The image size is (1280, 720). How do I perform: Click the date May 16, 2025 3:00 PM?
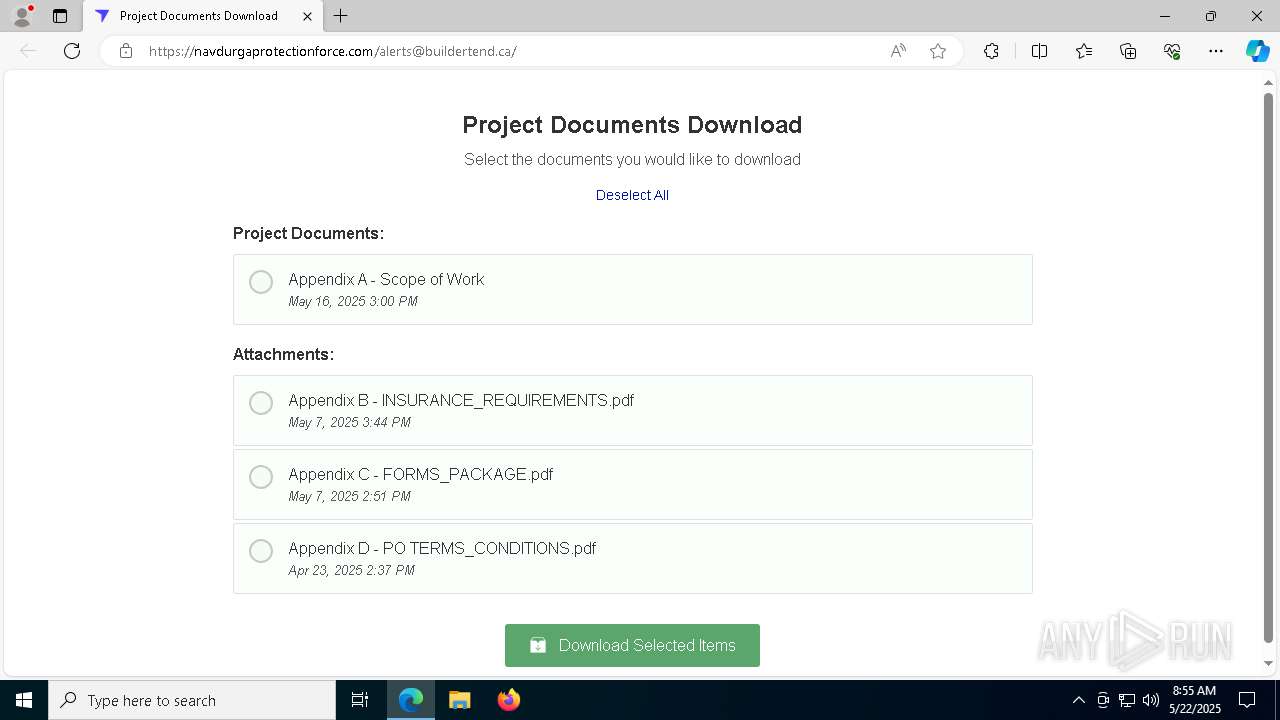(353, 301)
